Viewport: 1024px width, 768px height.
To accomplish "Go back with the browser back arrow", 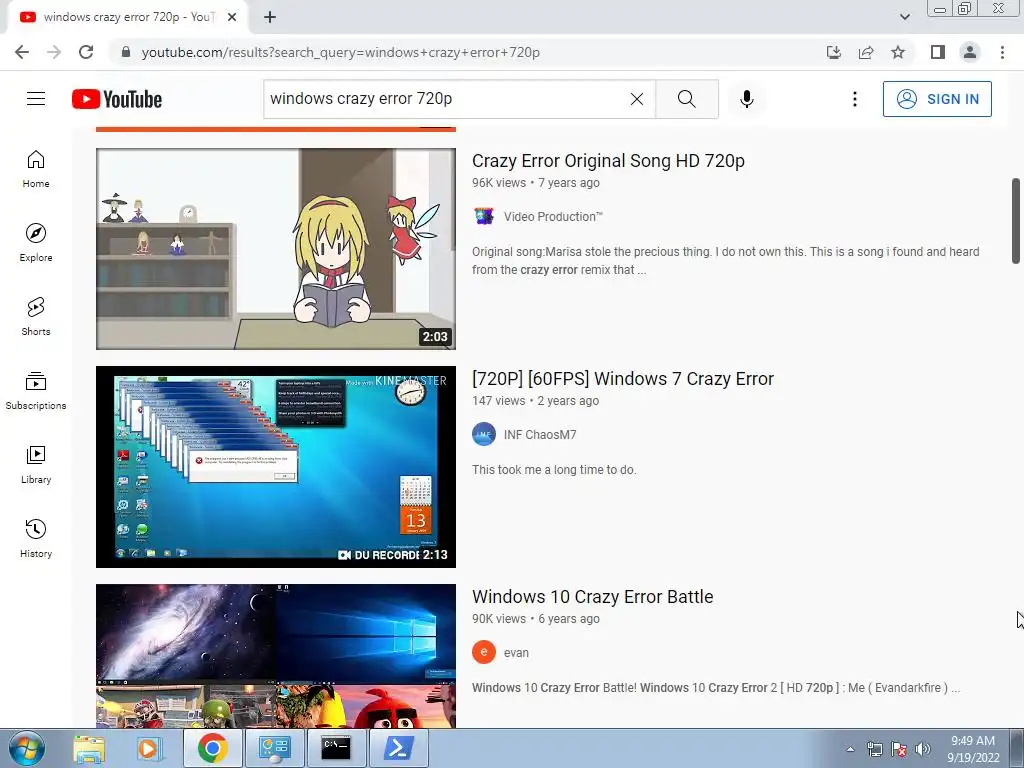I will tap(22, 52).
